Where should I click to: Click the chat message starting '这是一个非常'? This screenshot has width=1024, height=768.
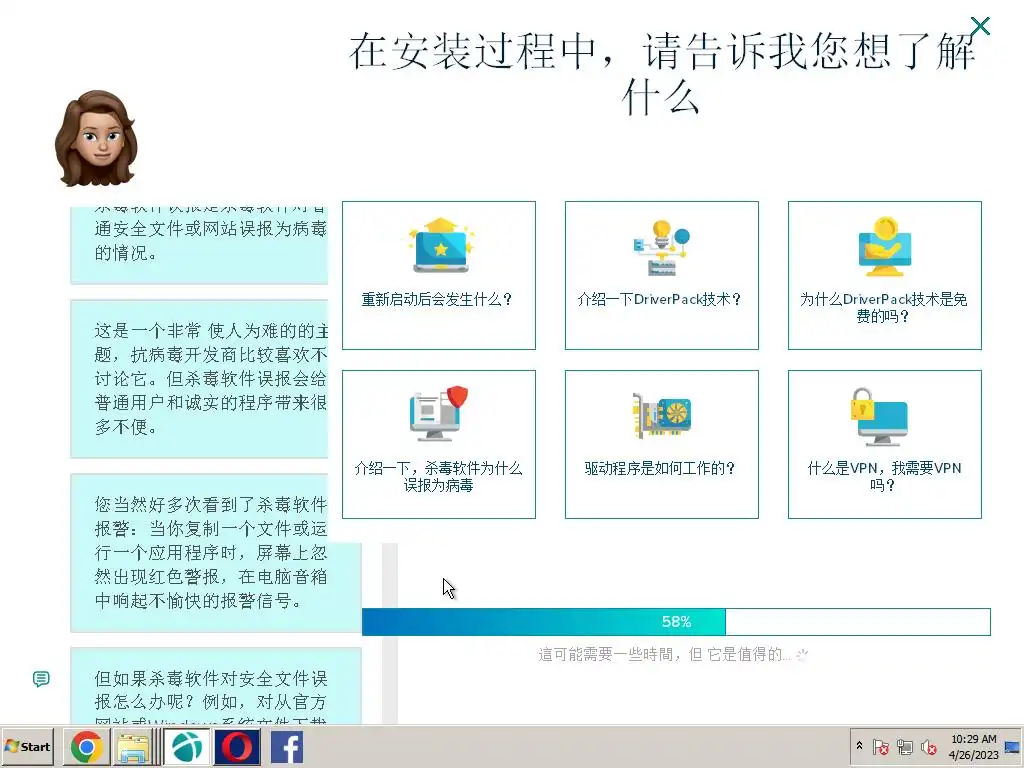point(199,379)
